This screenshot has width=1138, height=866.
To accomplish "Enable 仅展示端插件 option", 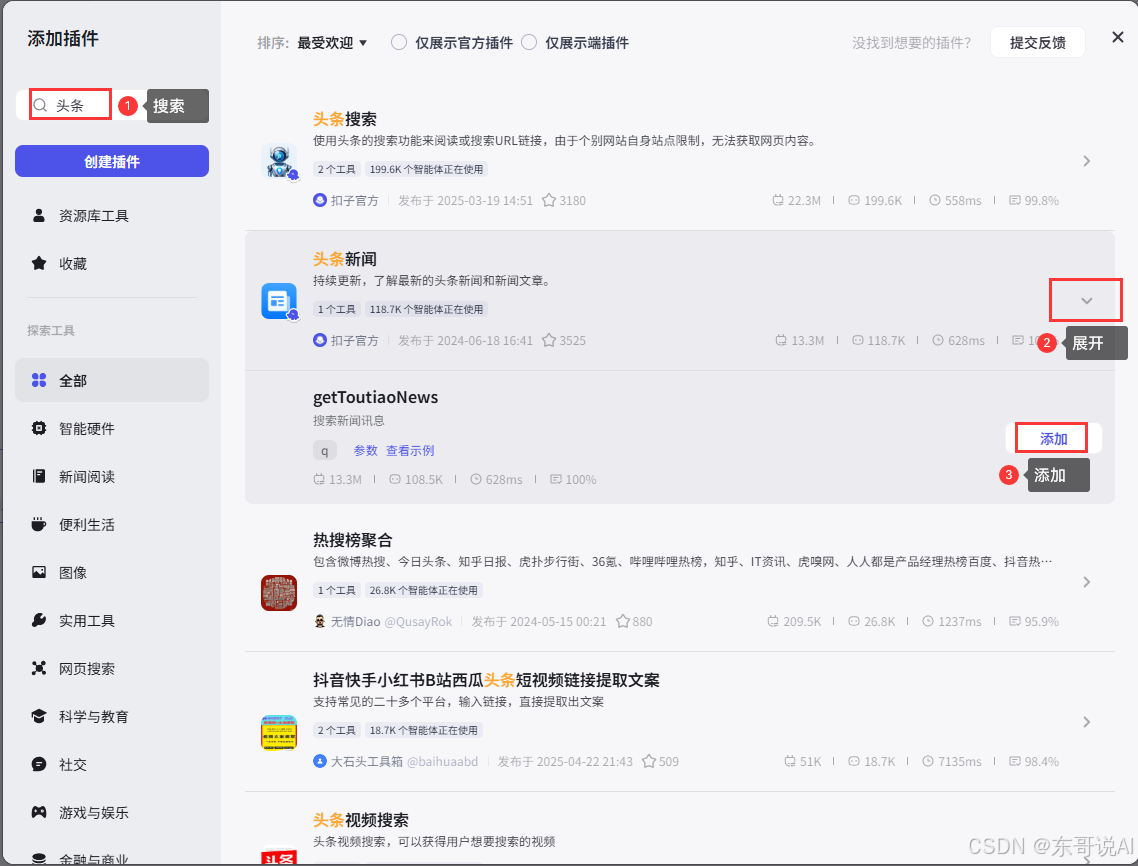I will pyautogui.click(x=529, y=42).
